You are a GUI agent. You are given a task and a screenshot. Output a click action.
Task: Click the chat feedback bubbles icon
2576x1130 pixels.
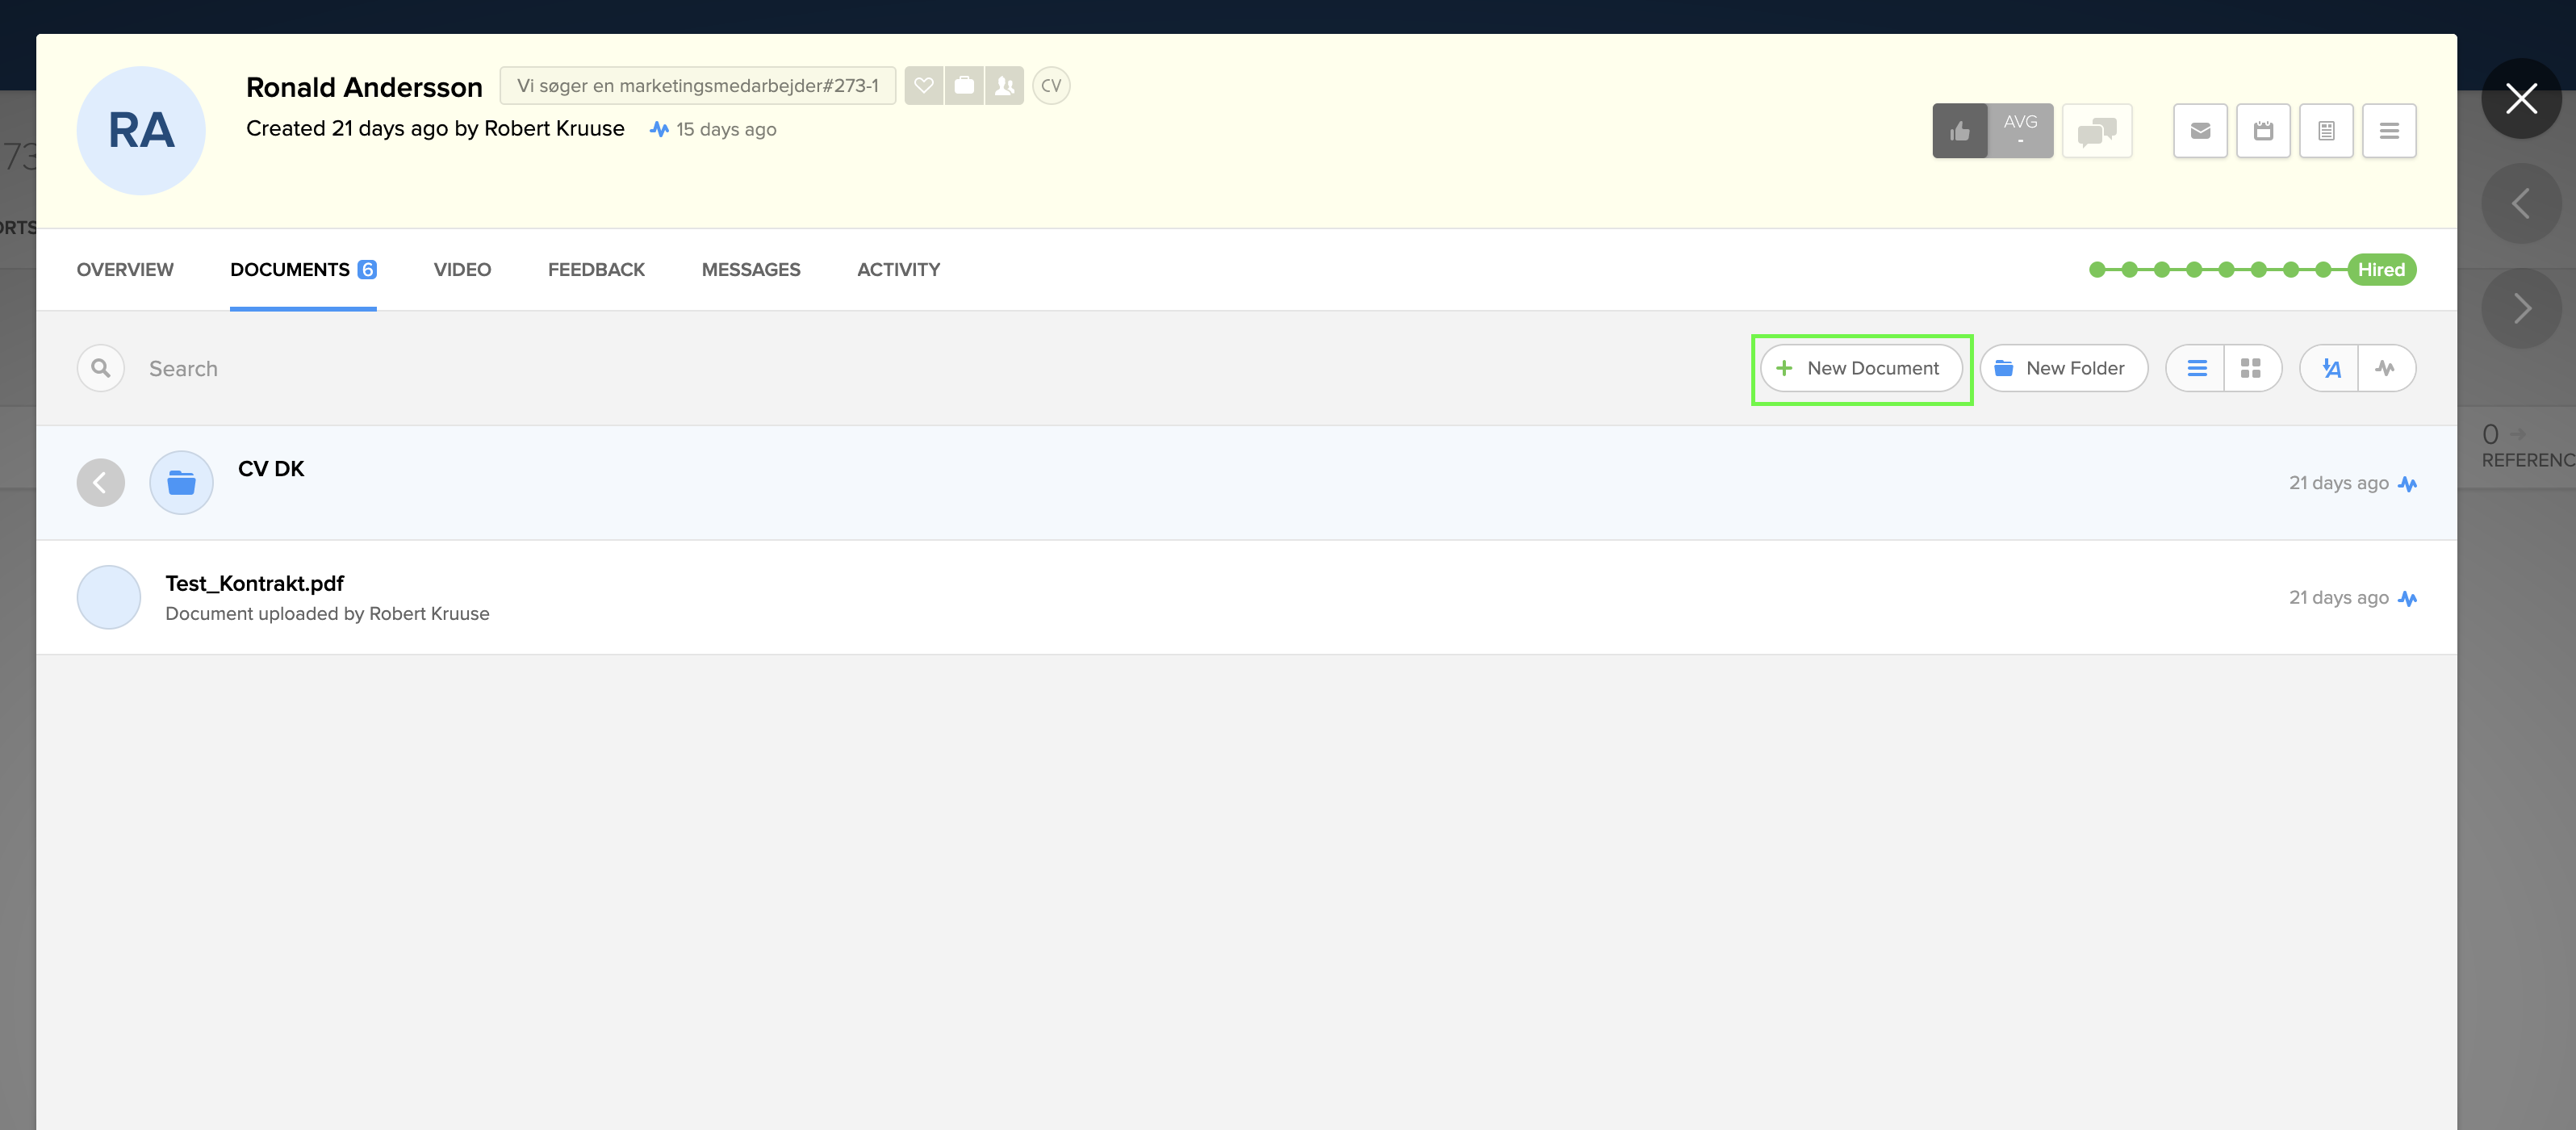tap(2097, 130)
